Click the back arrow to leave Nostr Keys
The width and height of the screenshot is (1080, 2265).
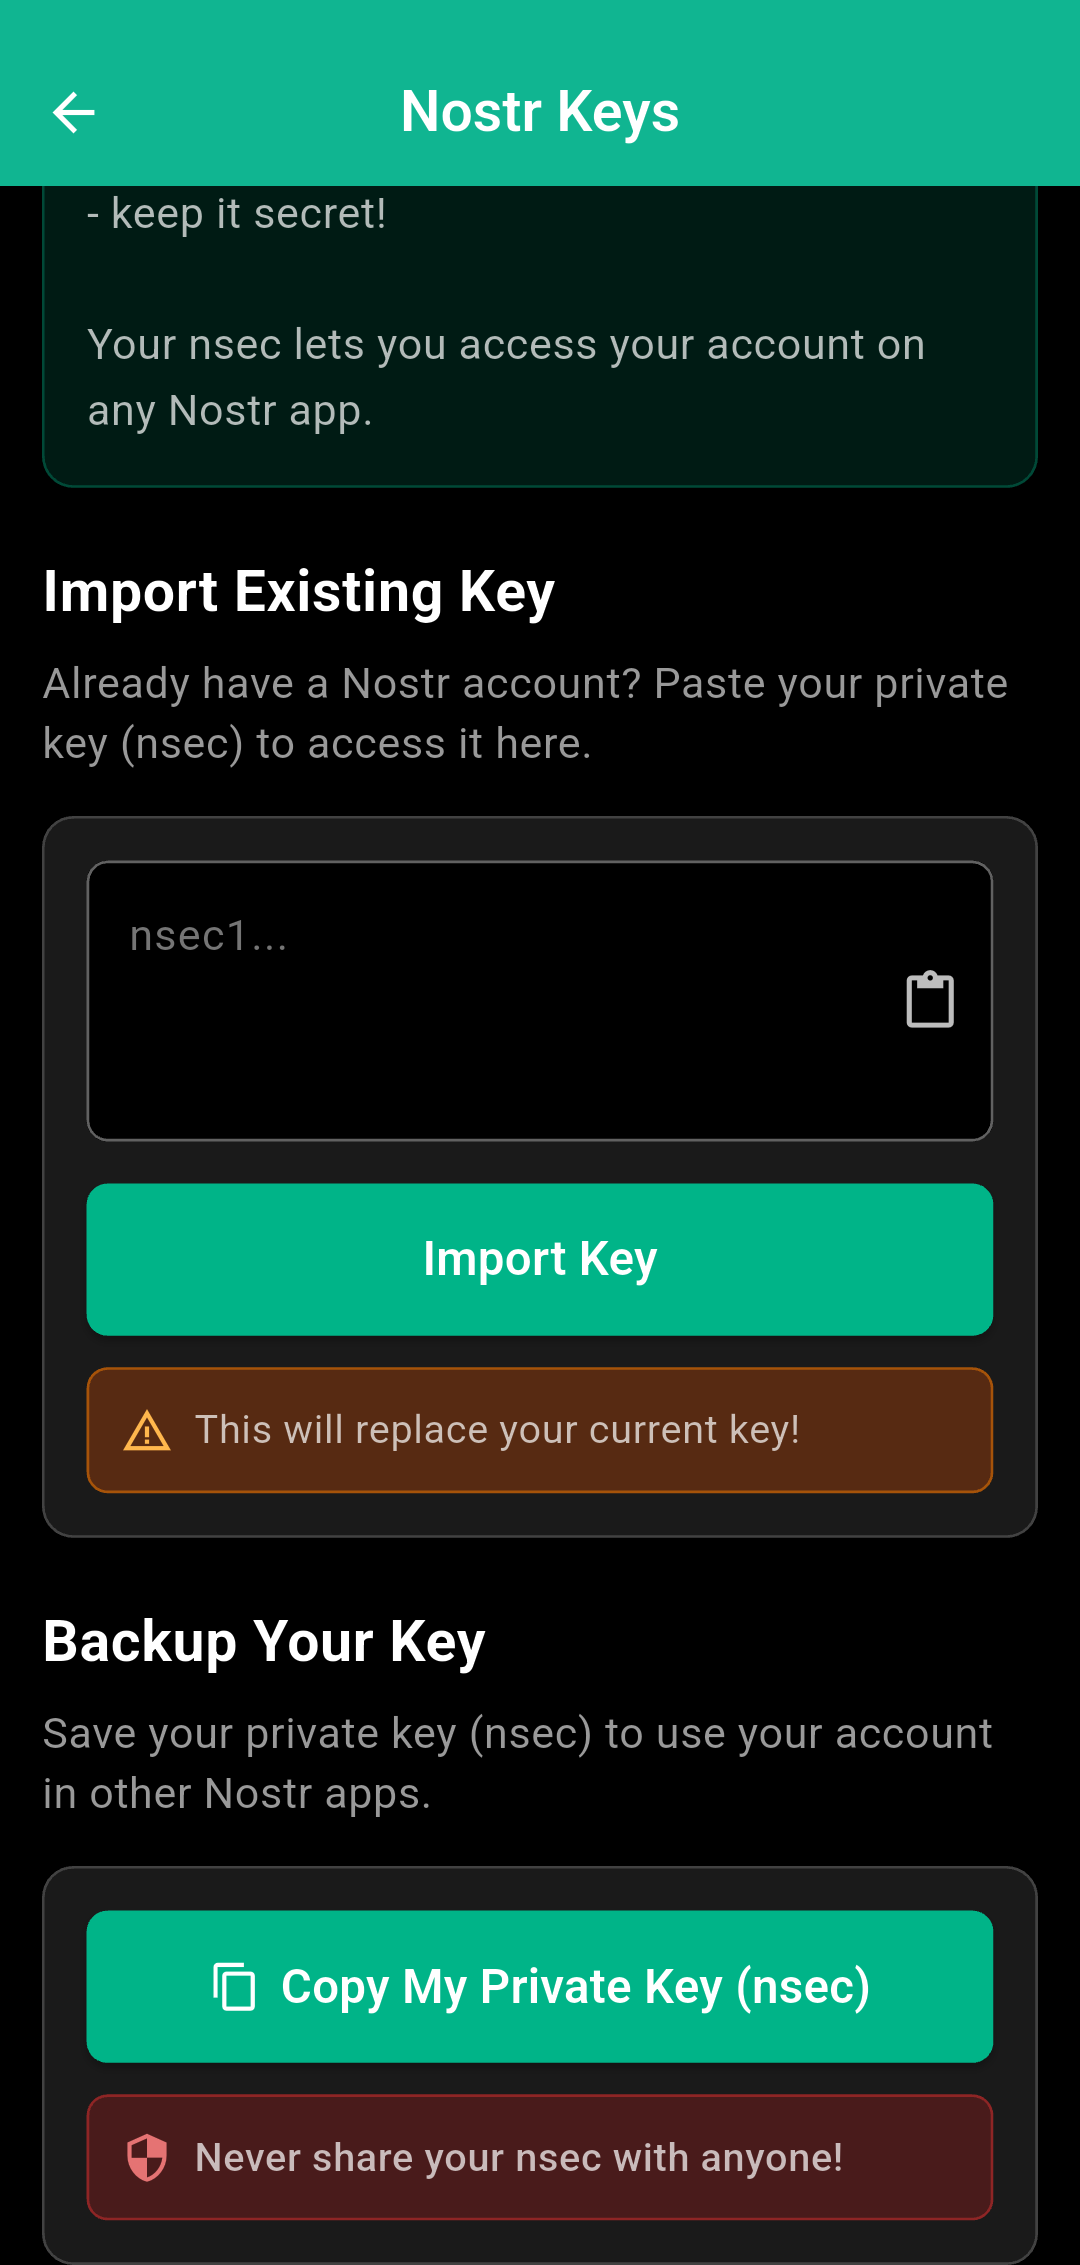click(x=74, y=112)
